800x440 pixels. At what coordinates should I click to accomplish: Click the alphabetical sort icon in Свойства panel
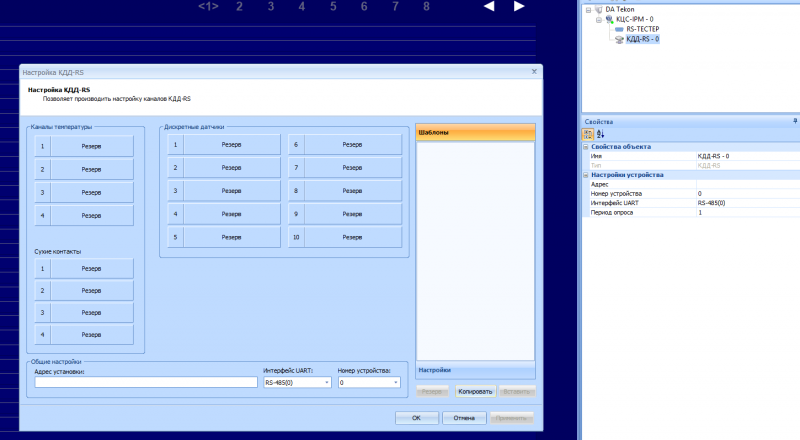[601, 134]
